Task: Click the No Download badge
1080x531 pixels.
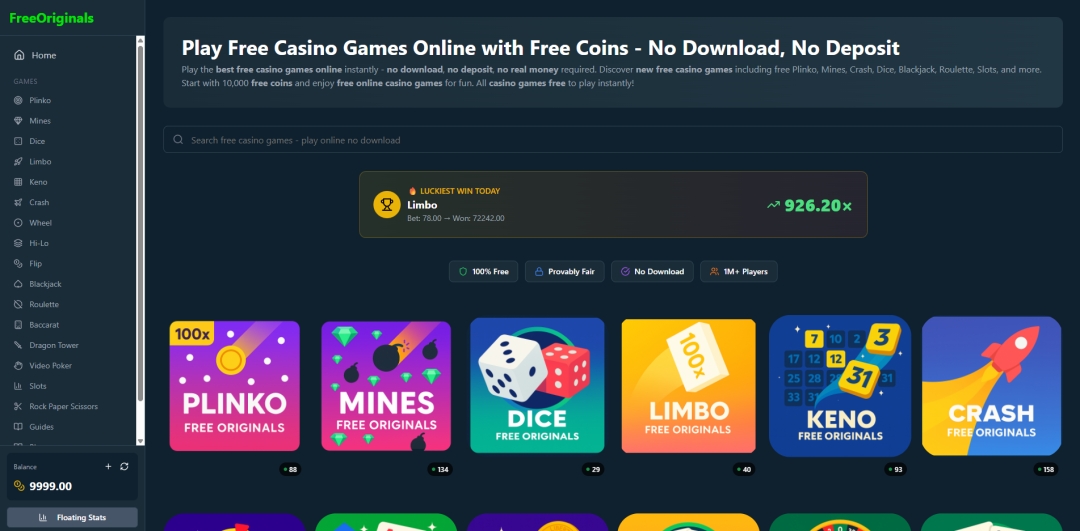Action: pyautogui.click(x=652, y=271)
